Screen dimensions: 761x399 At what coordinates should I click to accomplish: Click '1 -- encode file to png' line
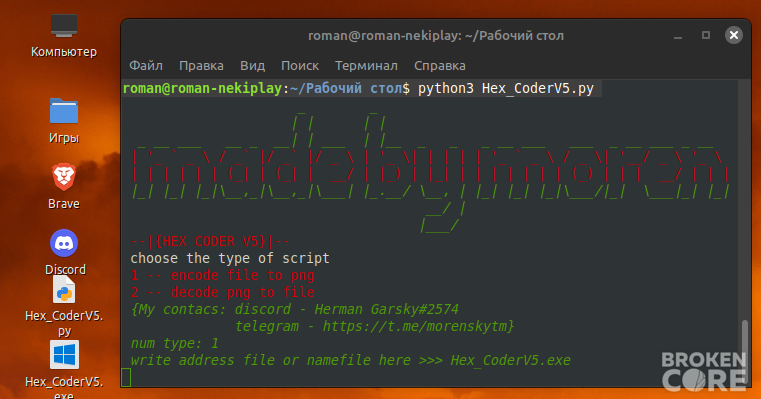point(222,275)
